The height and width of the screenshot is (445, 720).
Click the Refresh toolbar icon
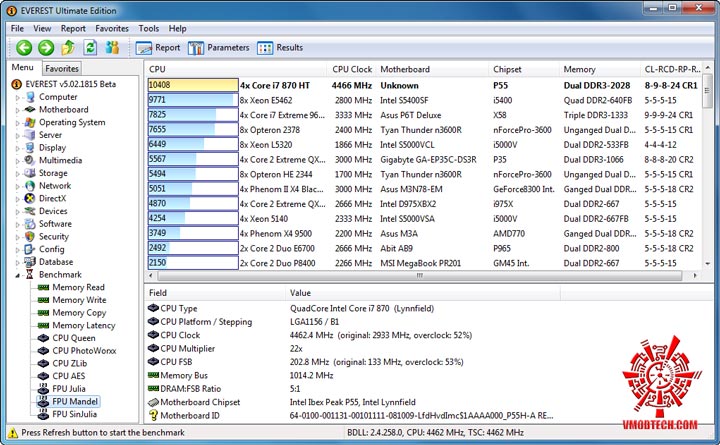[90, 47]
